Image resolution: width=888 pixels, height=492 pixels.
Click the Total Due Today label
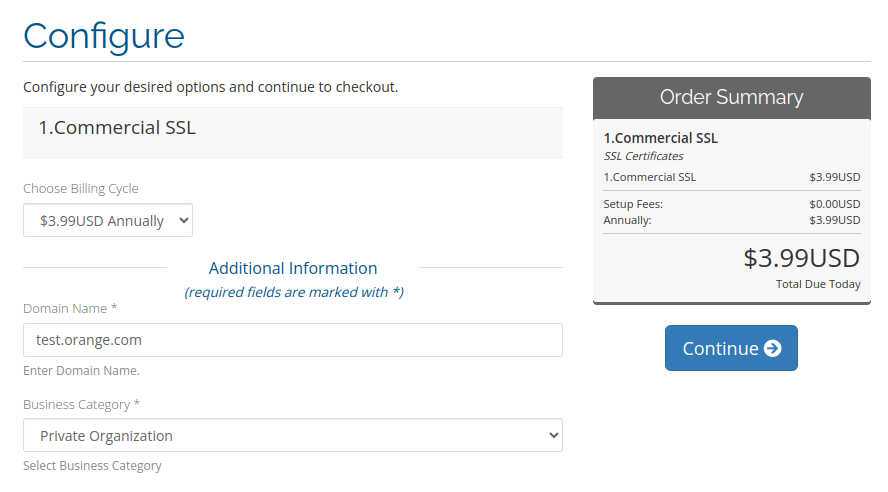(818, 284)
